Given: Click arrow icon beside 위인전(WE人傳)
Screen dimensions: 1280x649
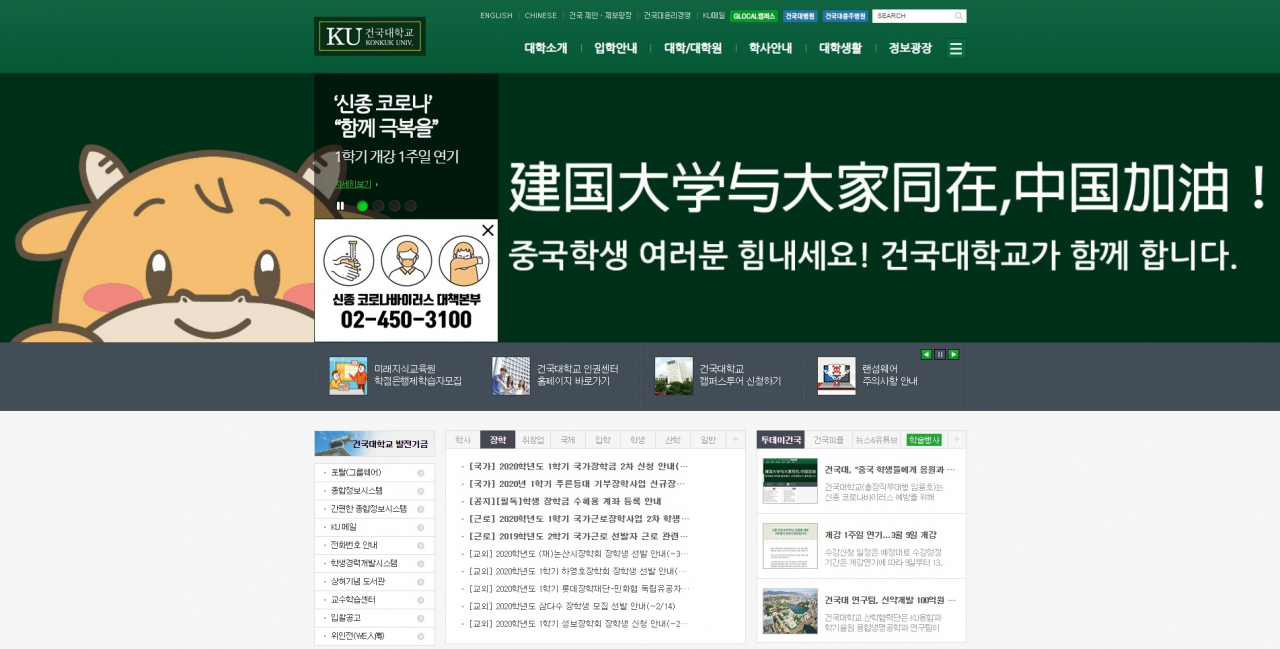Looking at the screenshot, I should coord(421,636).
